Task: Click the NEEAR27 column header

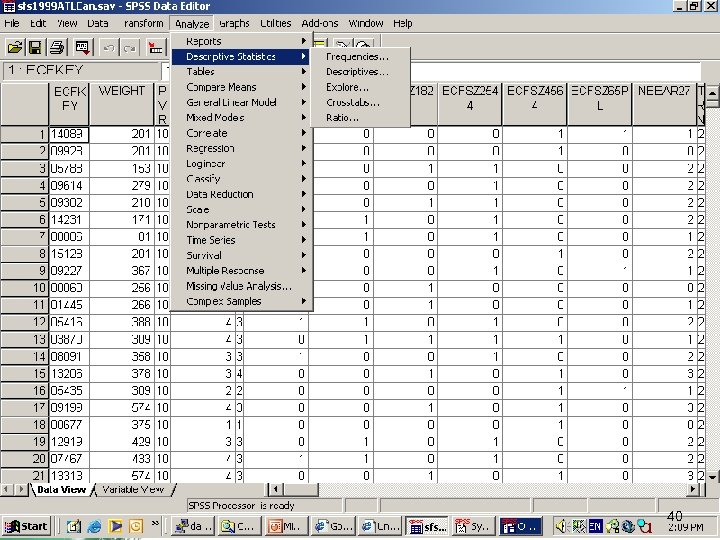Action: tap(664, 104)
